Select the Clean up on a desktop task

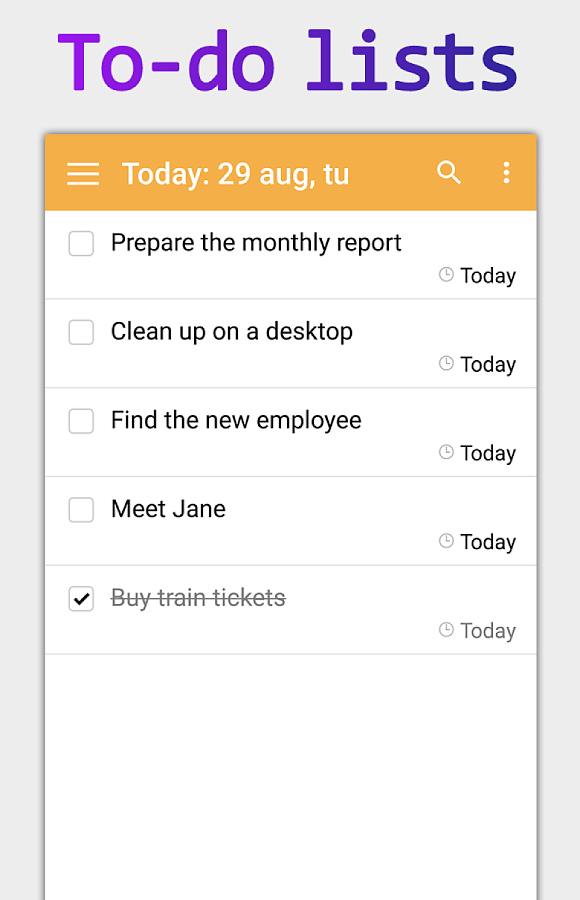[x=232, y=332]
